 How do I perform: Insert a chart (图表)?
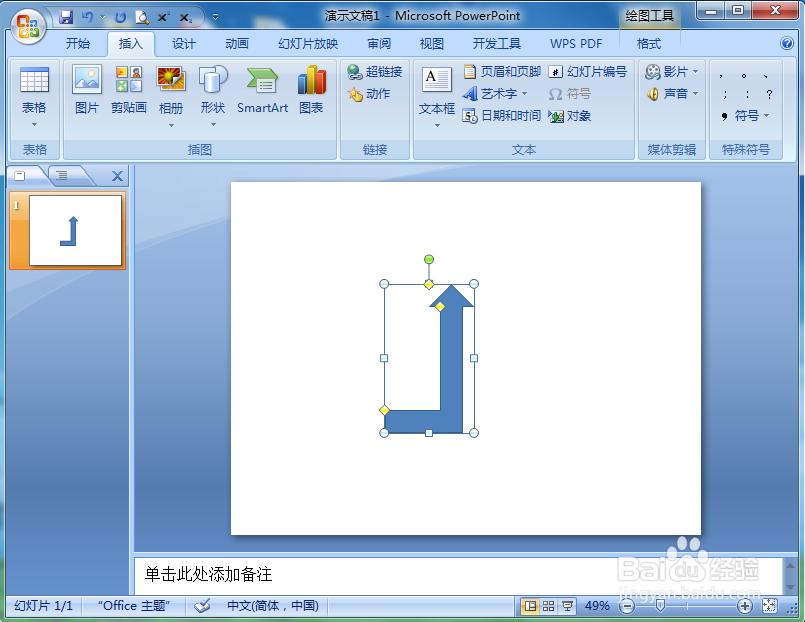312,90
